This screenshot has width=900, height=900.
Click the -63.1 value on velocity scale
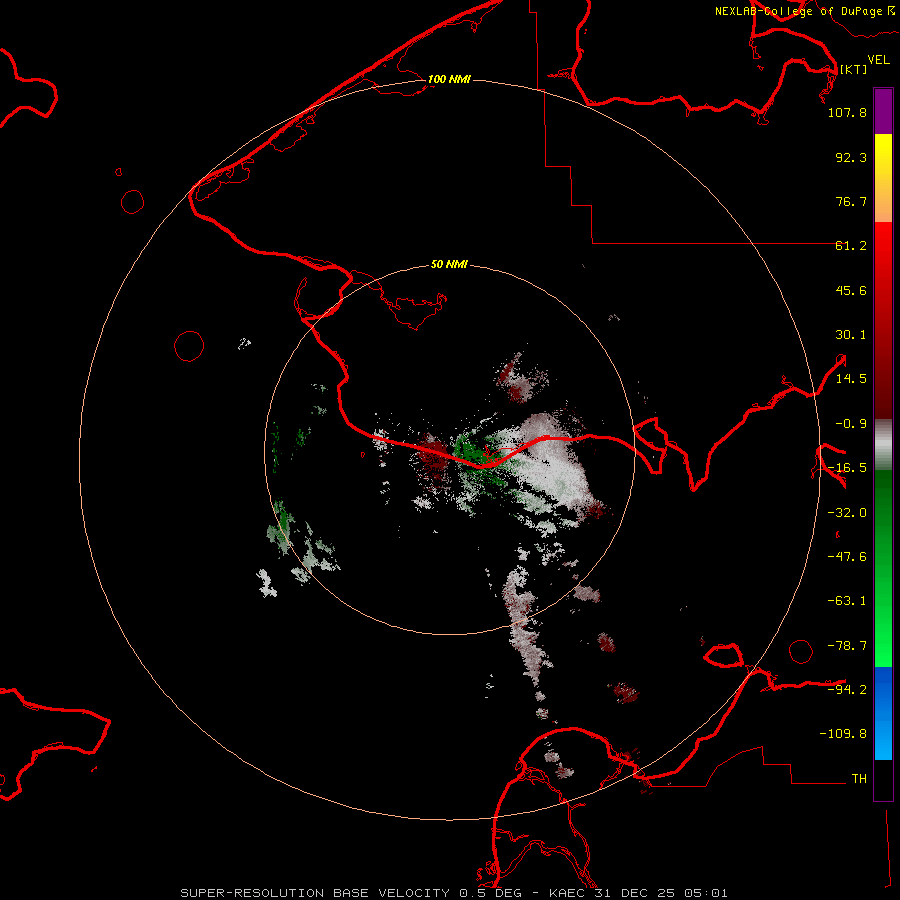[x=847, y=601]
